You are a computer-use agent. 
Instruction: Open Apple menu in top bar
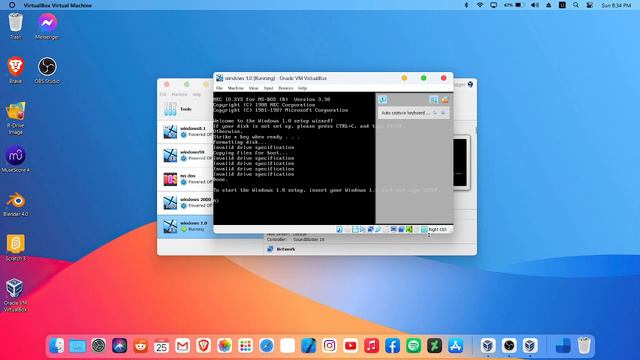[12, 5]
